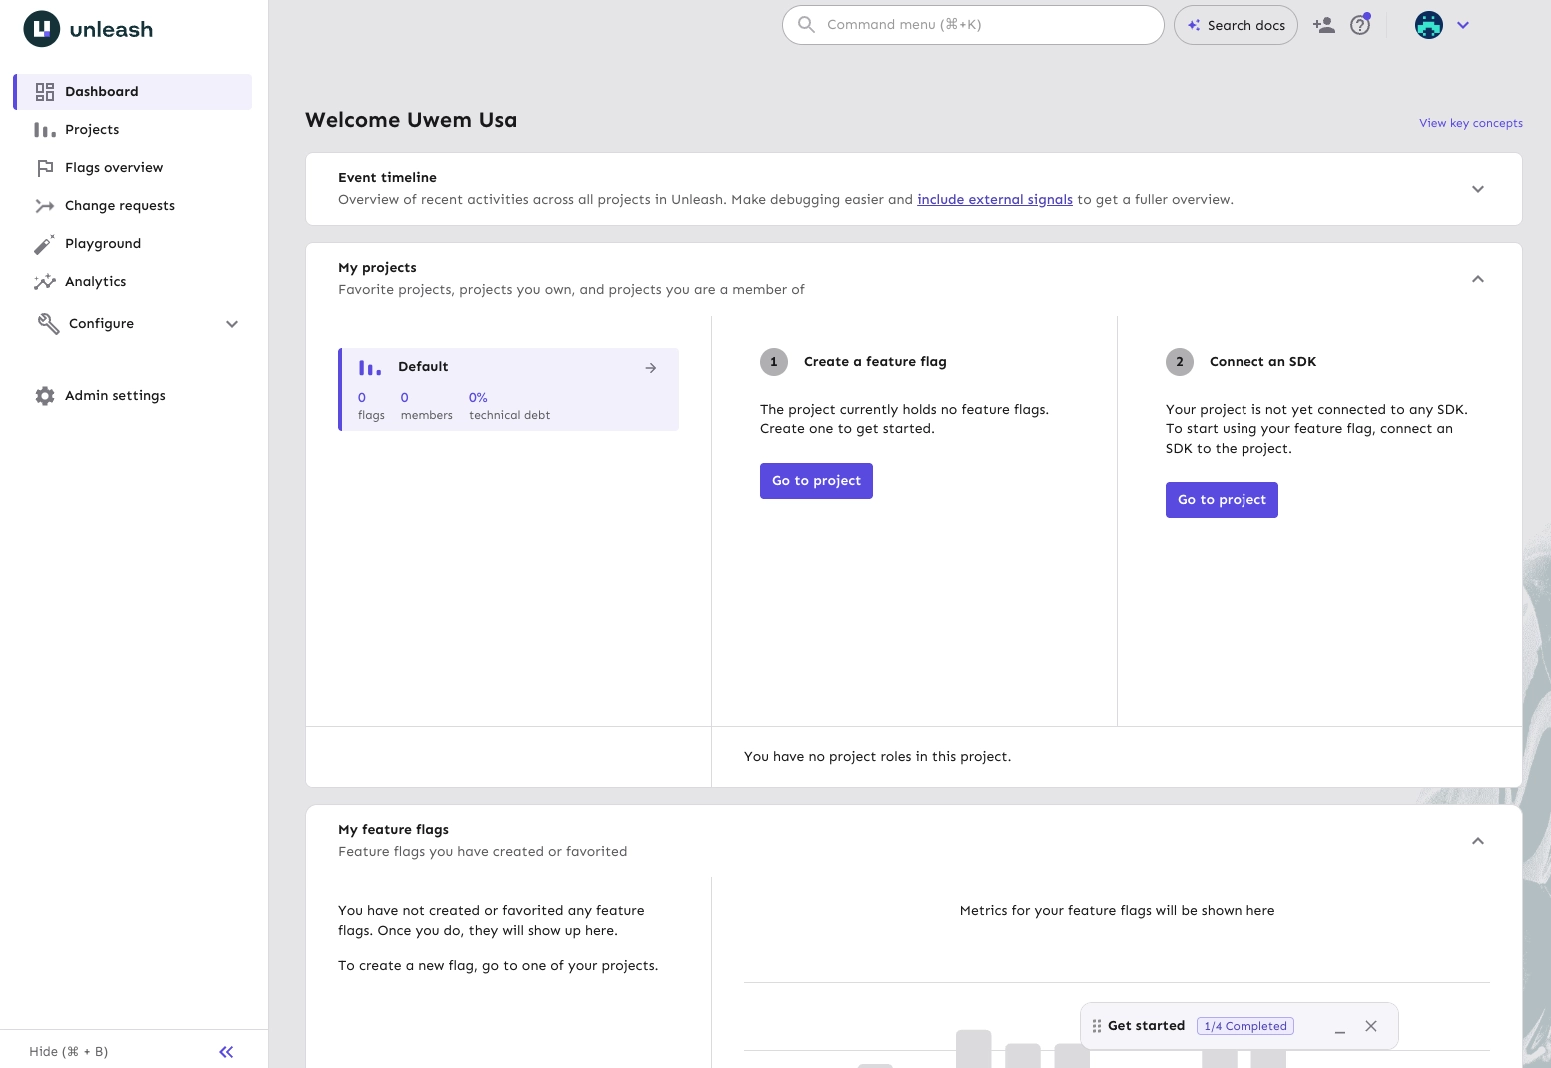Click the 1/4 Completed badge
This screenshot has width=1551, height=1068.
tap(1245, 1026)
